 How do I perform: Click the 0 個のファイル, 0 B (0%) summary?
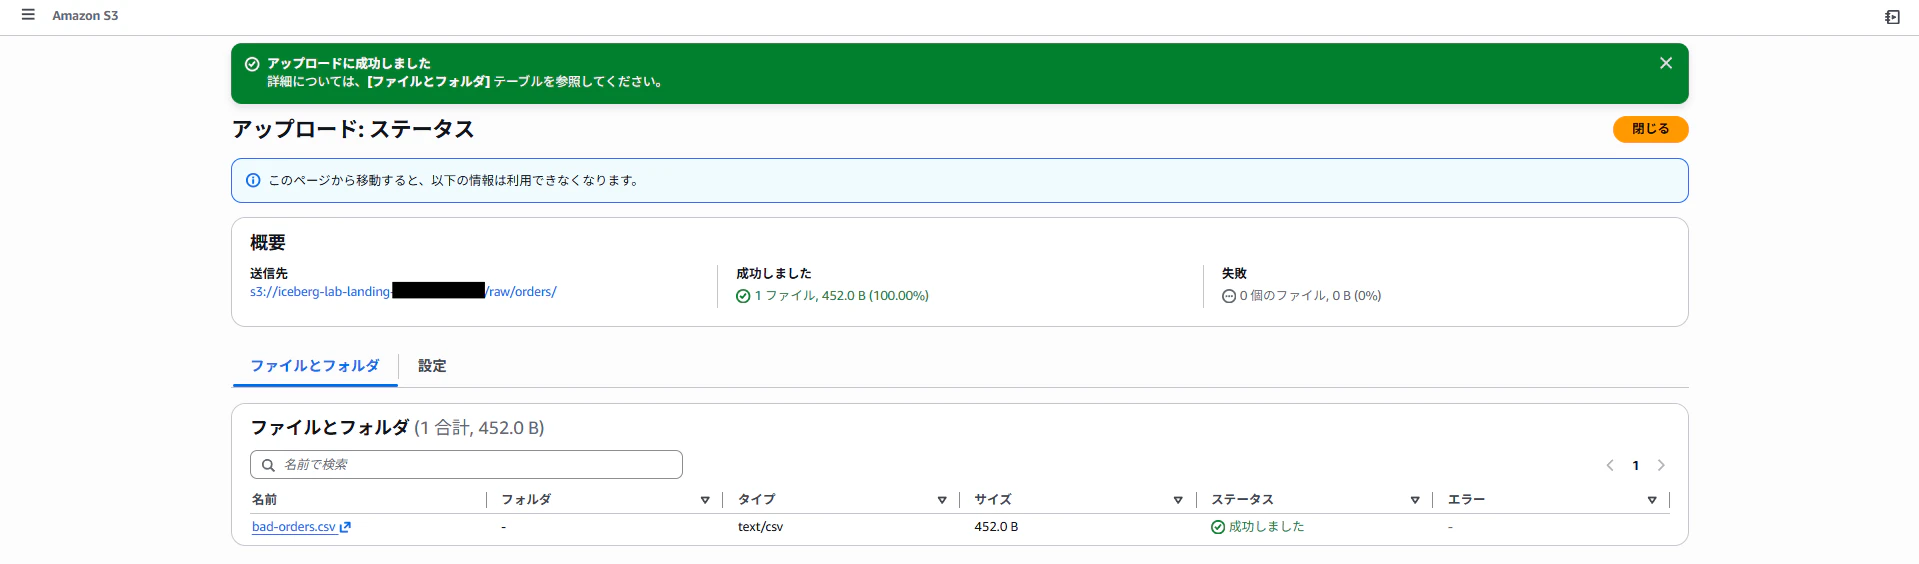(1310, 296)
